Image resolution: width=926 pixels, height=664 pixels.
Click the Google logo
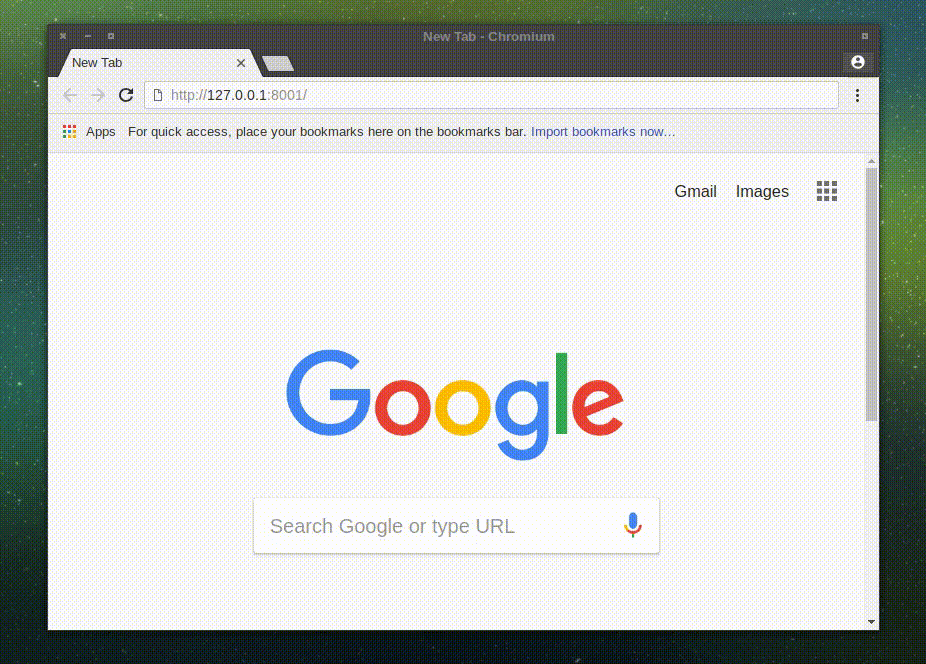pos(455,405)
